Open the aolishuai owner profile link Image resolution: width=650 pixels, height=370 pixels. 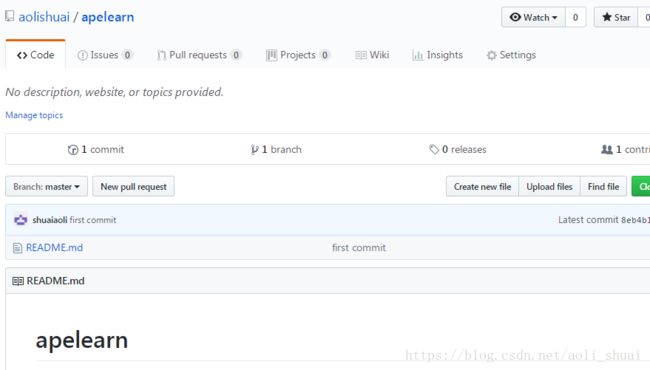point(44,17)
